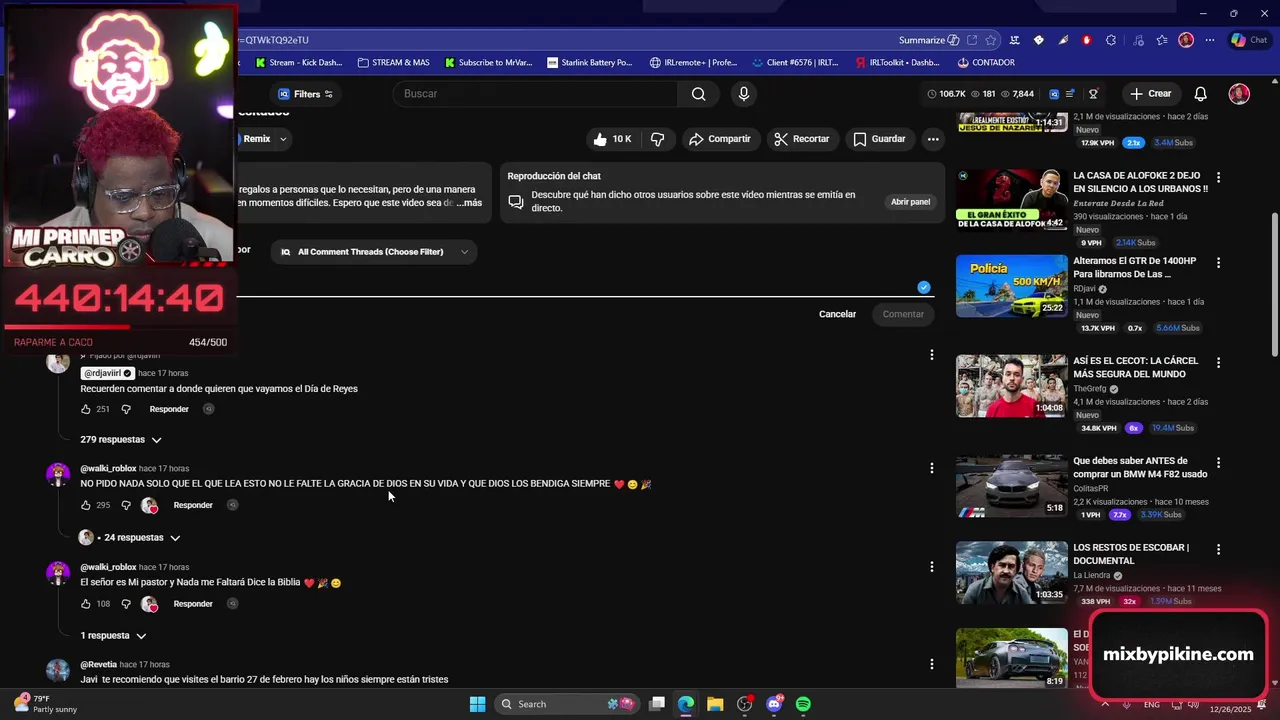Open options for the GTR 1400HP video

[1218, 263]
